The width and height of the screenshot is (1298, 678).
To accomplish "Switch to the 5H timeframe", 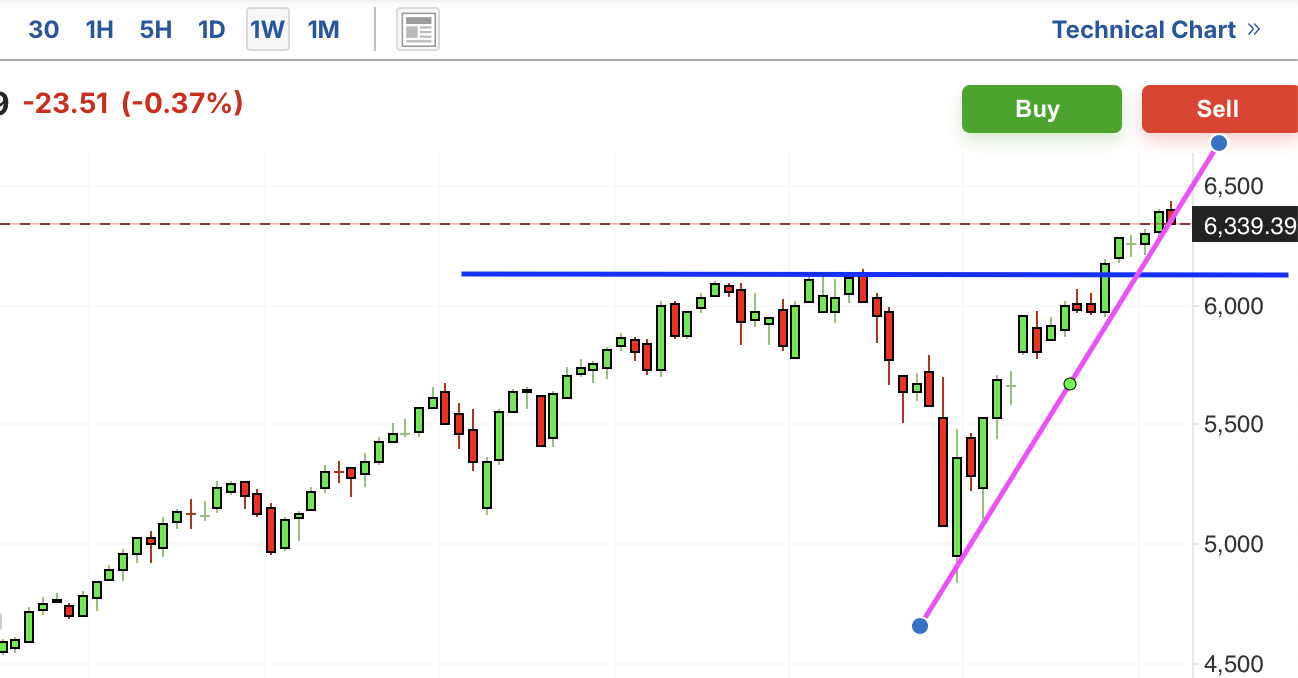I will 156,30.
